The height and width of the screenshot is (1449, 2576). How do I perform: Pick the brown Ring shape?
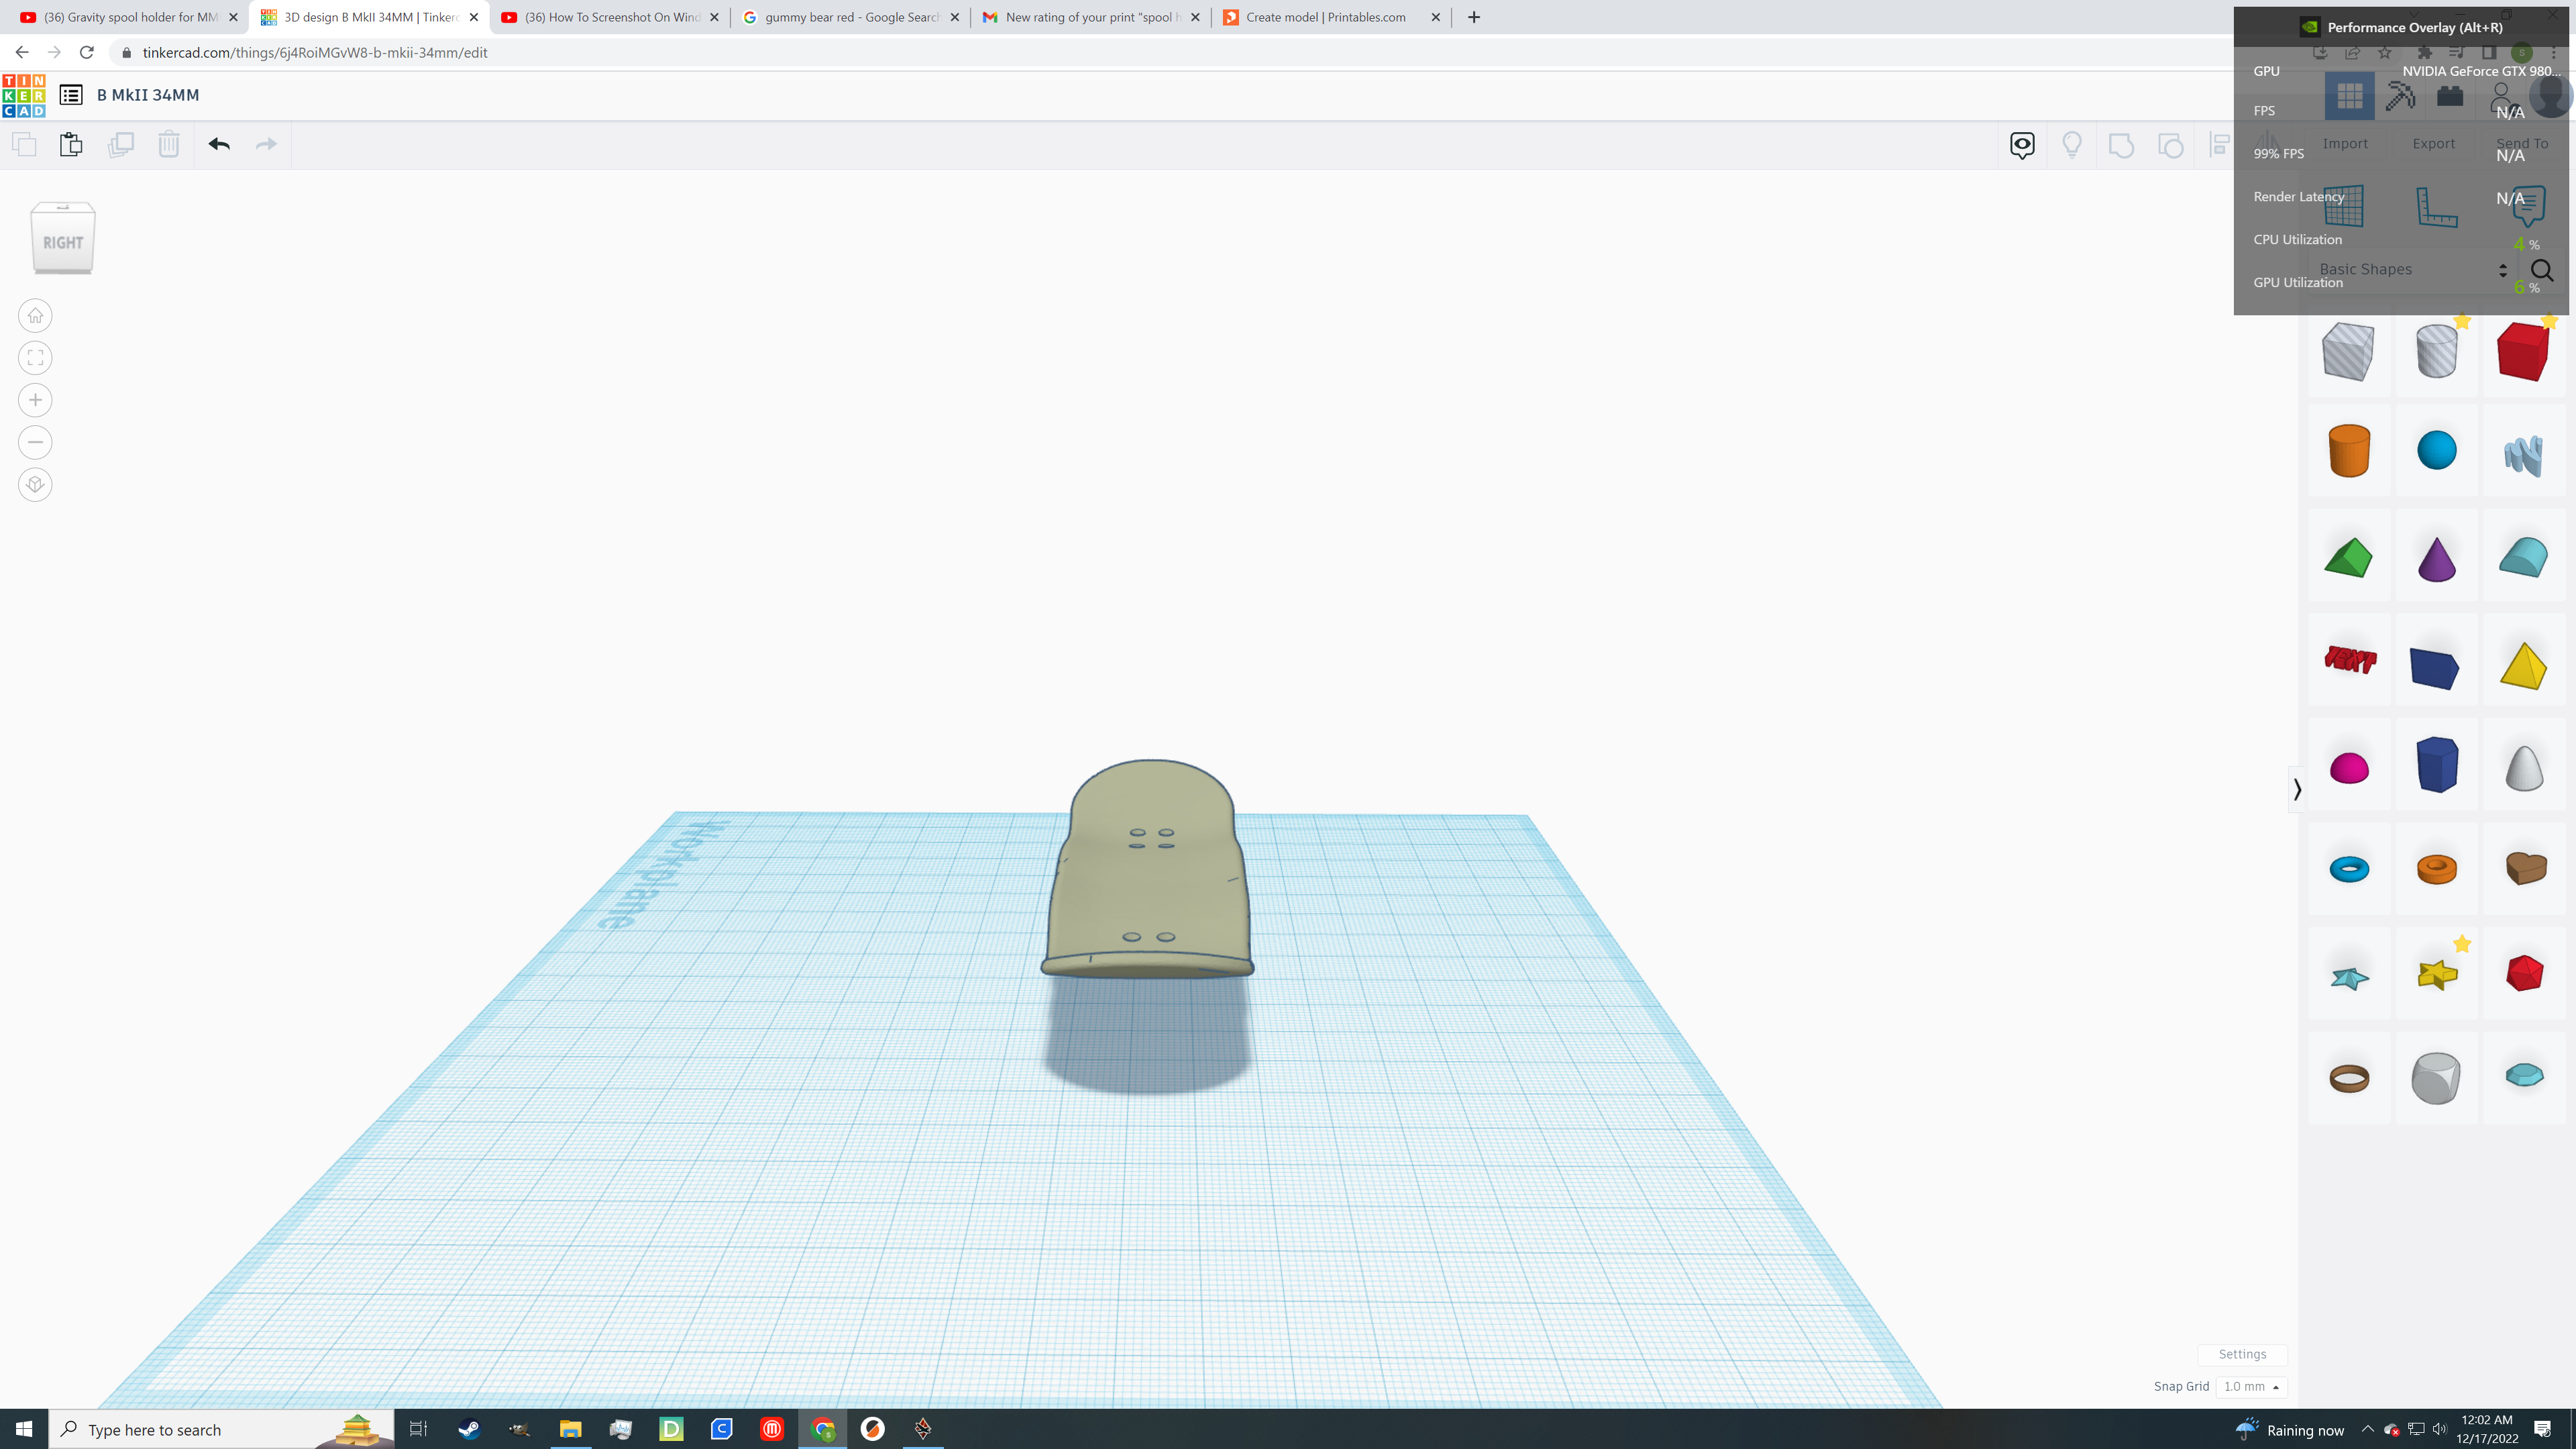tap(2349, 1078)
